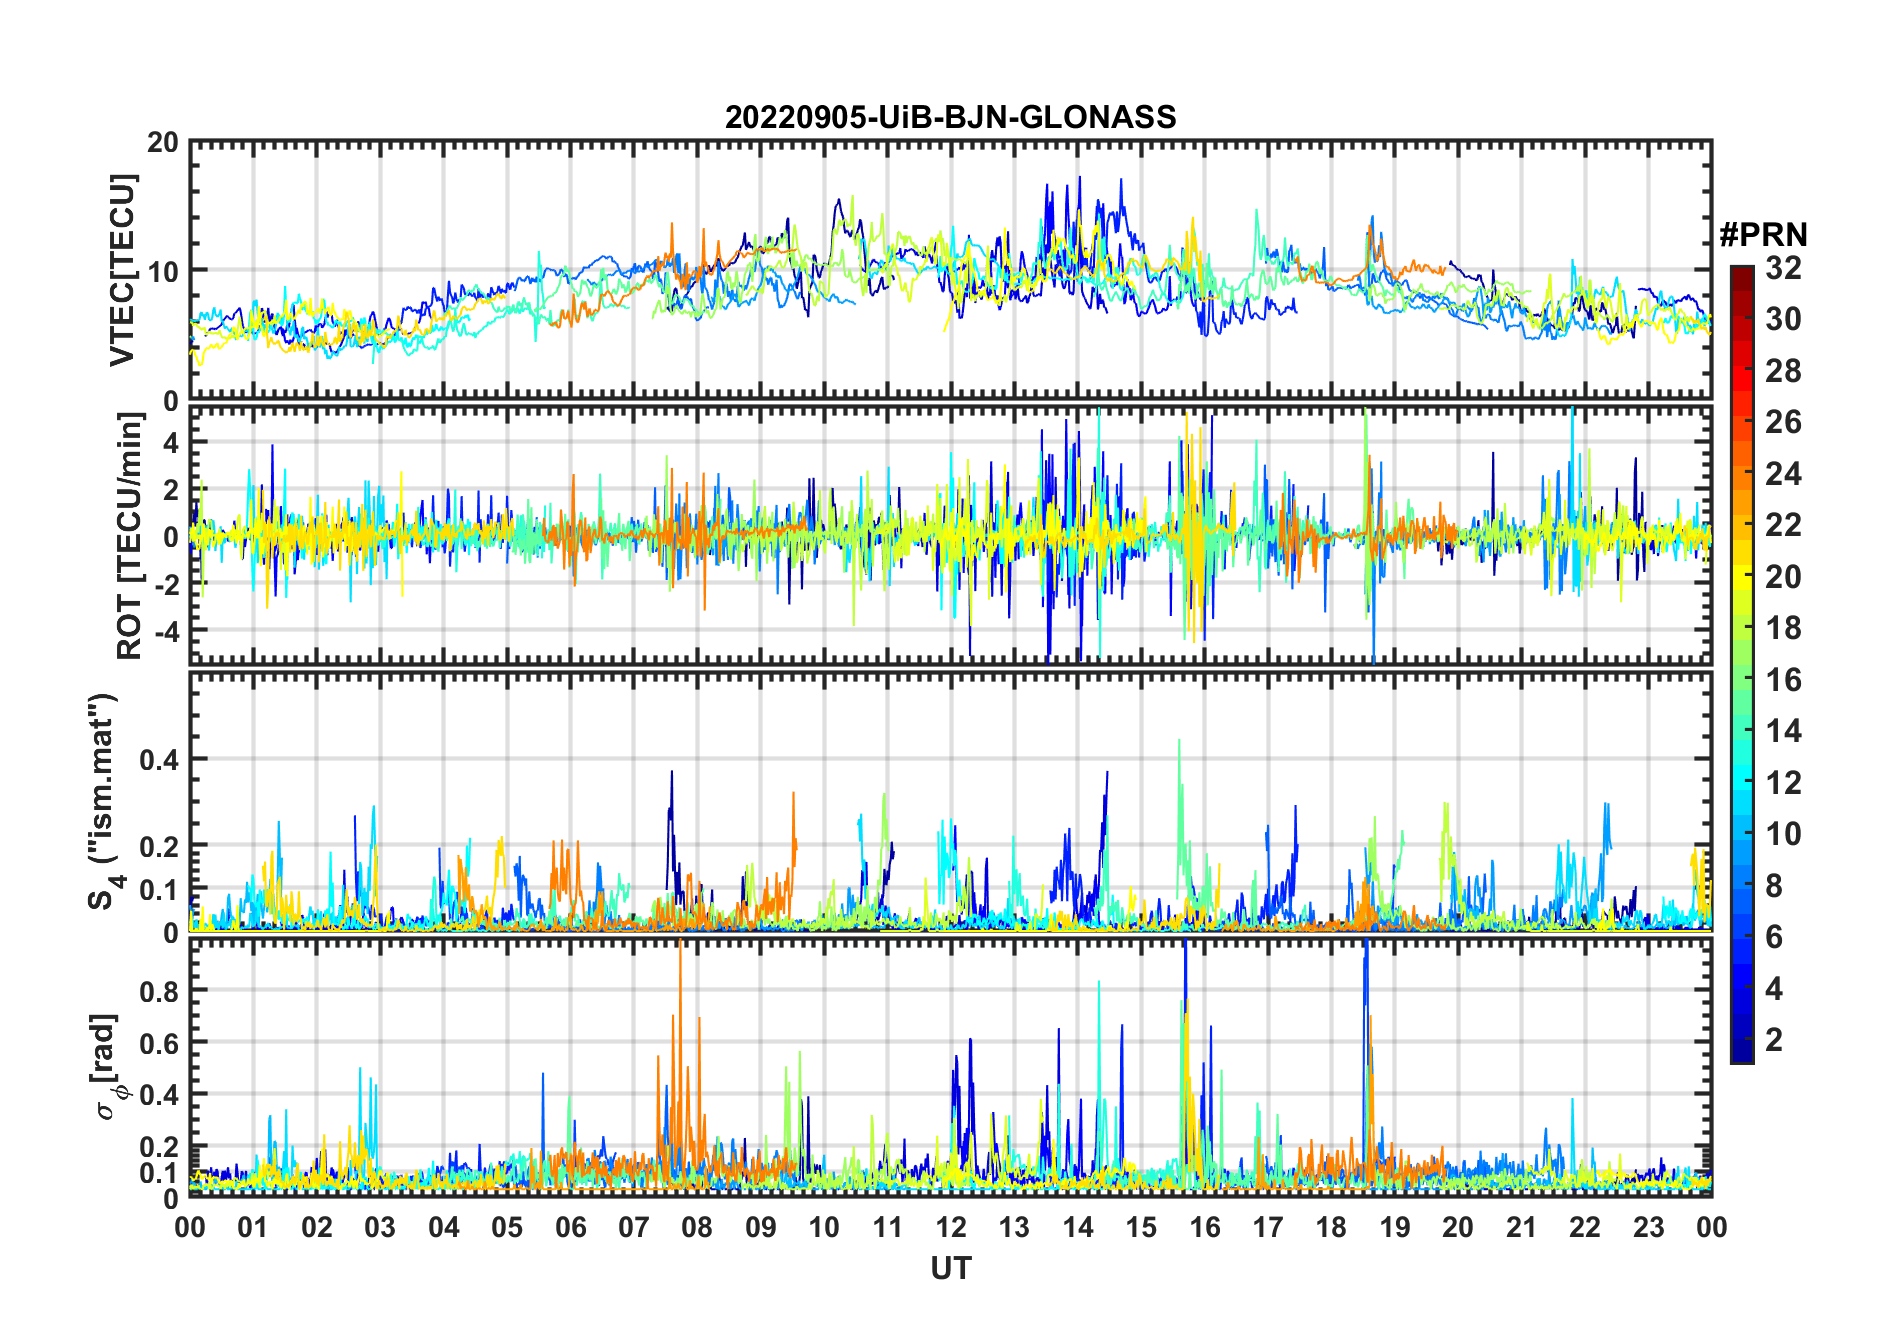Select VTEC axis tick label 10
The height and width of the screenshot is (1330, 1902).
[x=163, y=271]
